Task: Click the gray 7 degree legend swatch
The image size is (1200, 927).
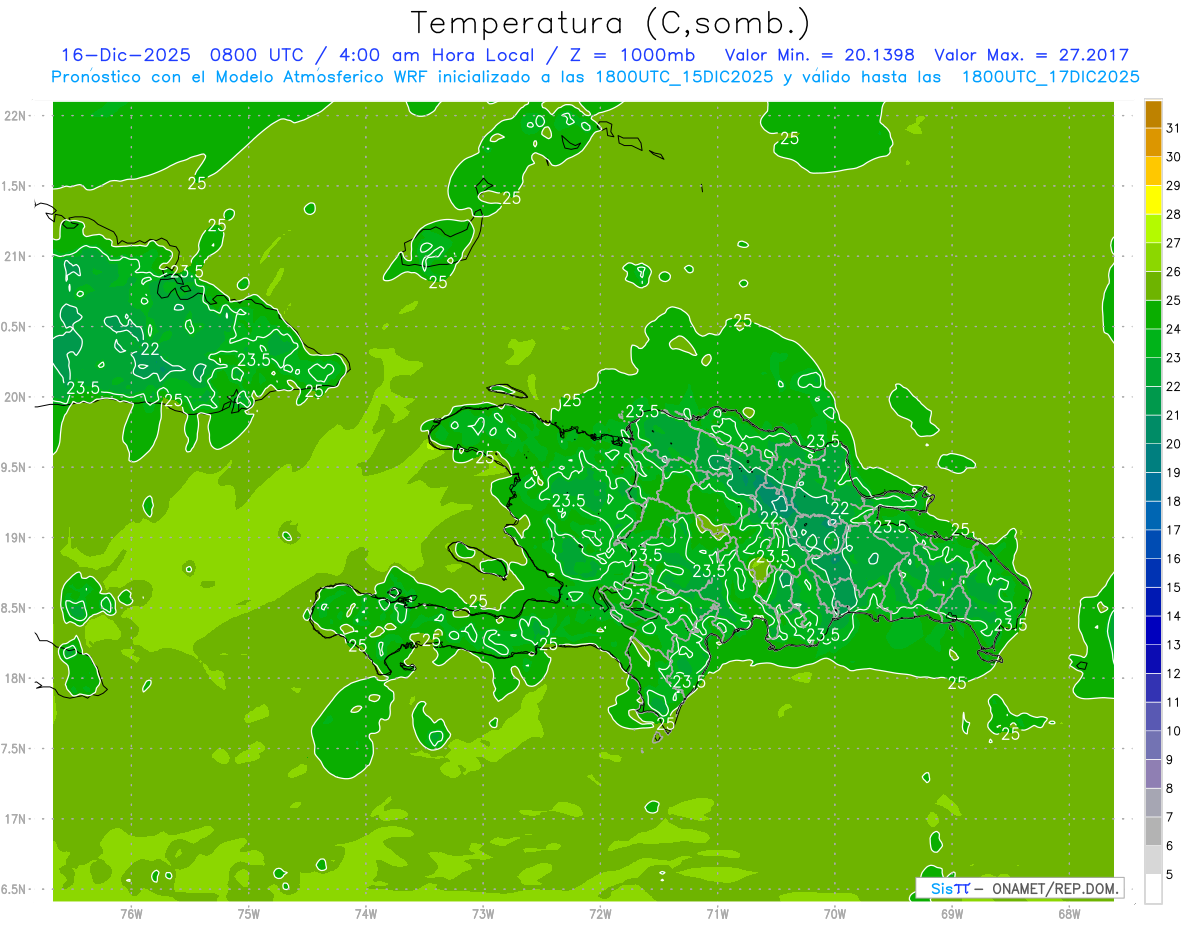Action: point(1153,803)
